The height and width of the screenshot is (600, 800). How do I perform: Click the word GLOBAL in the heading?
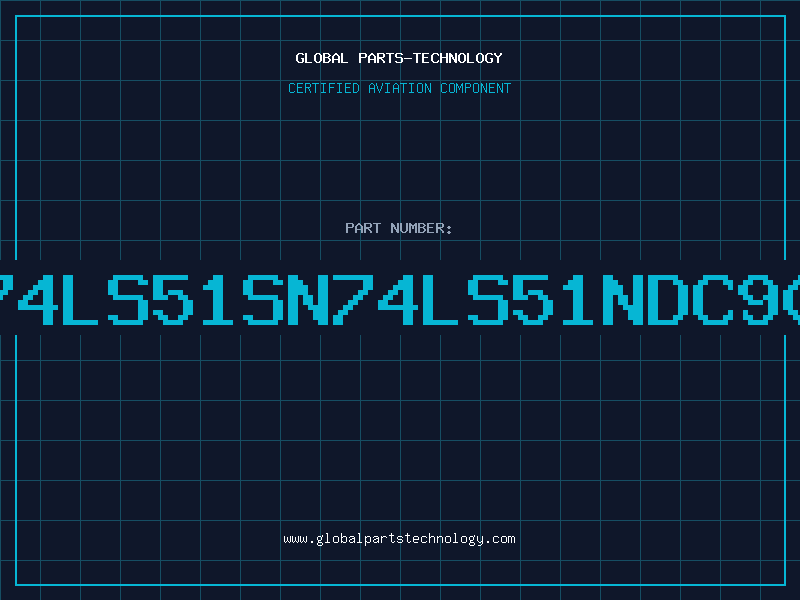(321, 58)
